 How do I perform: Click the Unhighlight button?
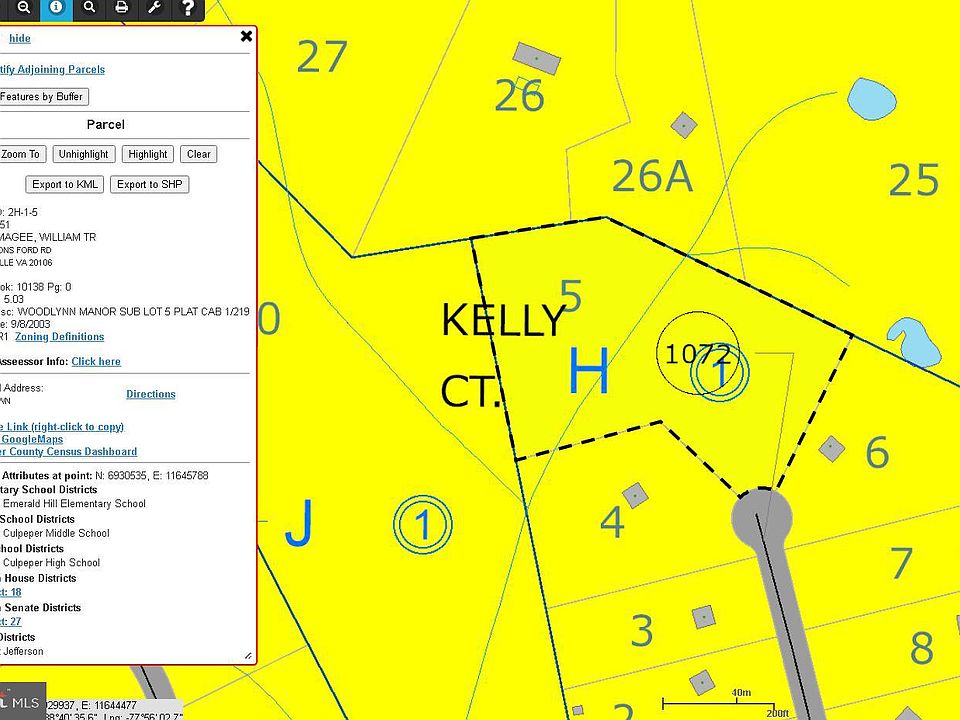click(83, 154)
